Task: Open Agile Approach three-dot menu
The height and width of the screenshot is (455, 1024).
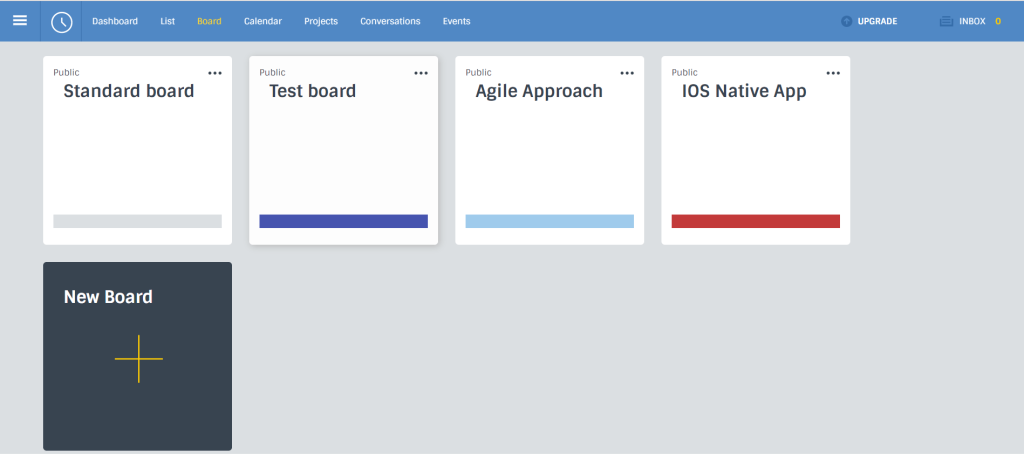Action: tap(627, 73)
